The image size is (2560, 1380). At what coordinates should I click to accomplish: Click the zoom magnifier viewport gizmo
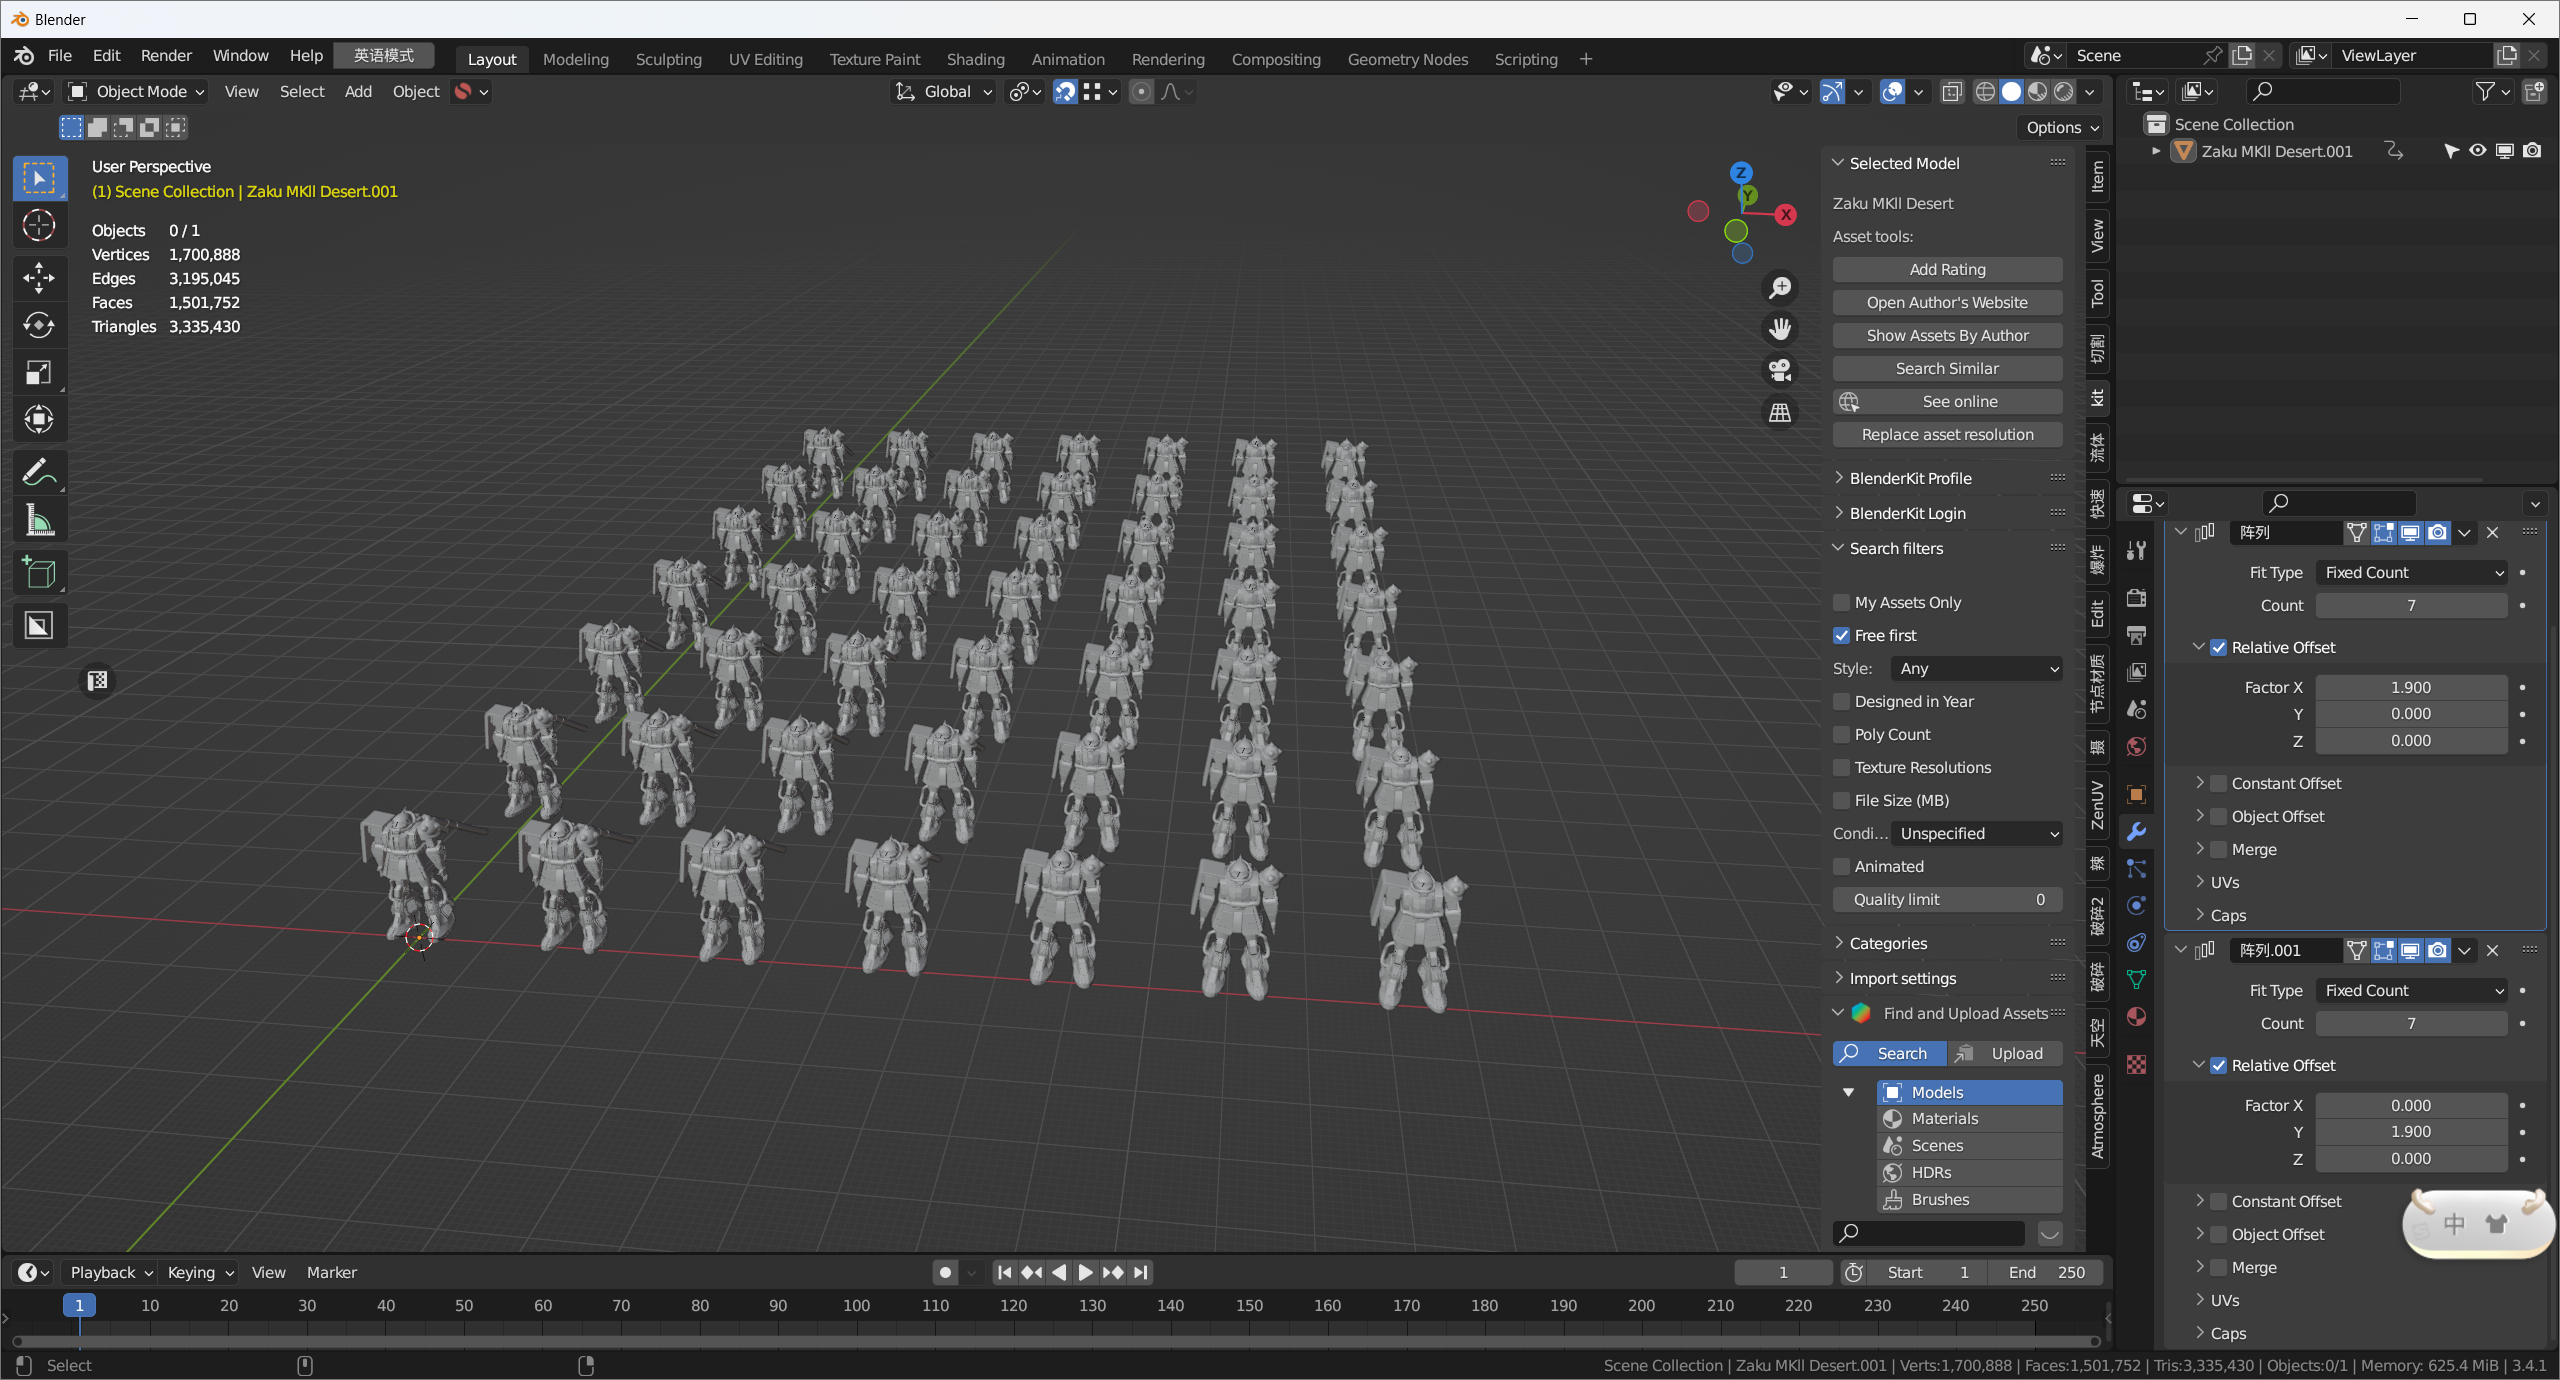click(1780, 288)
